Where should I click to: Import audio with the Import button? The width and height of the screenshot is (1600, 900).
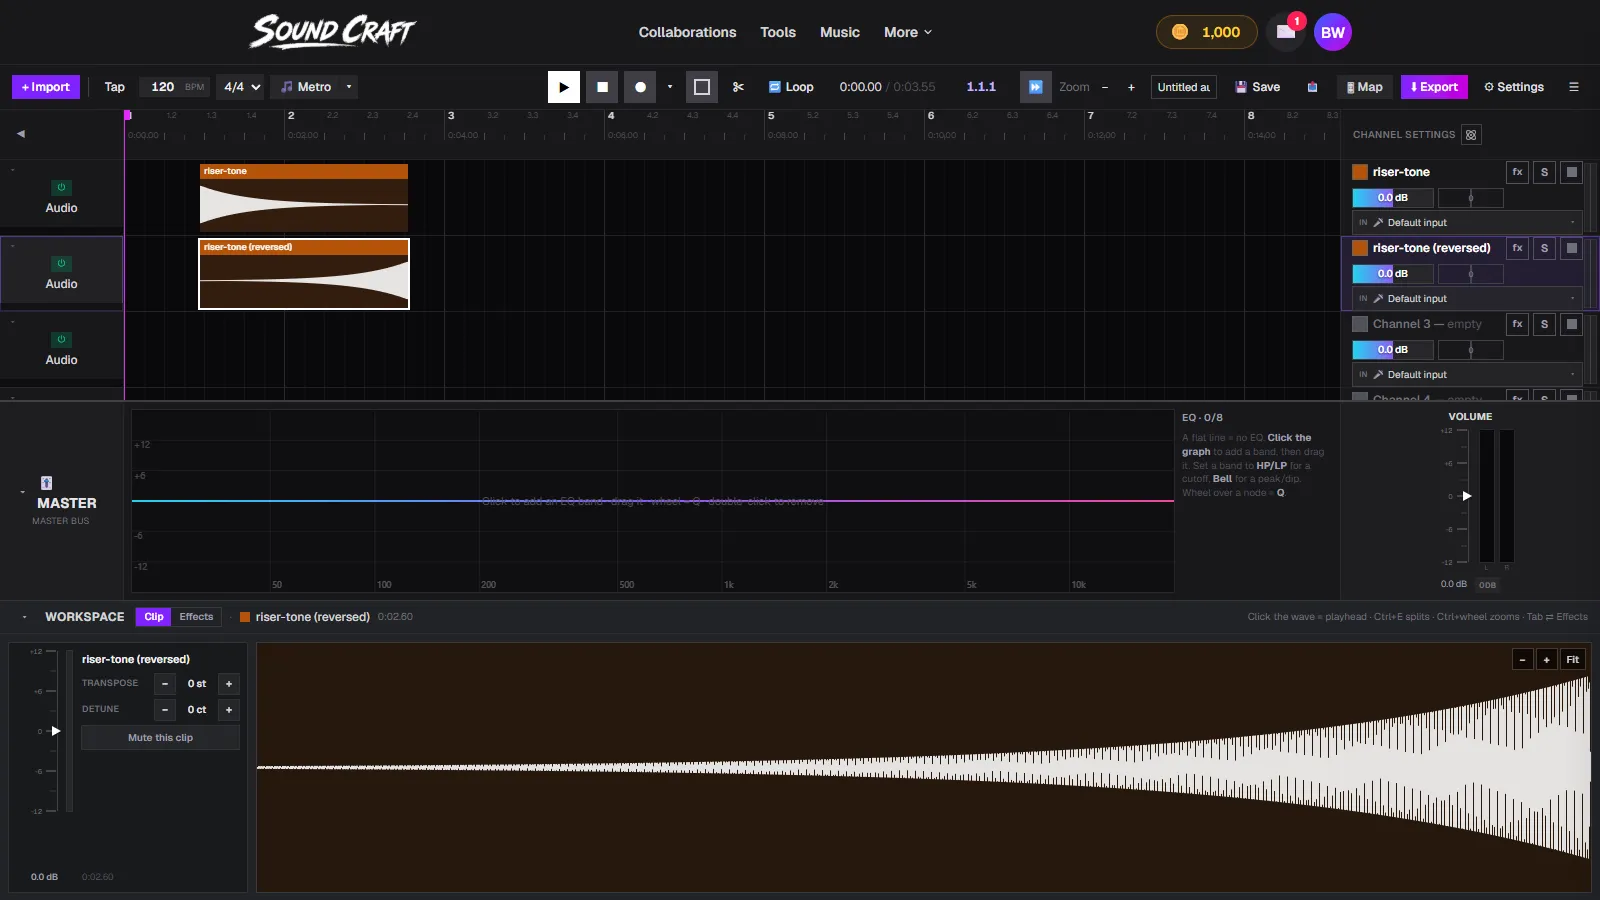pos(46,87)
